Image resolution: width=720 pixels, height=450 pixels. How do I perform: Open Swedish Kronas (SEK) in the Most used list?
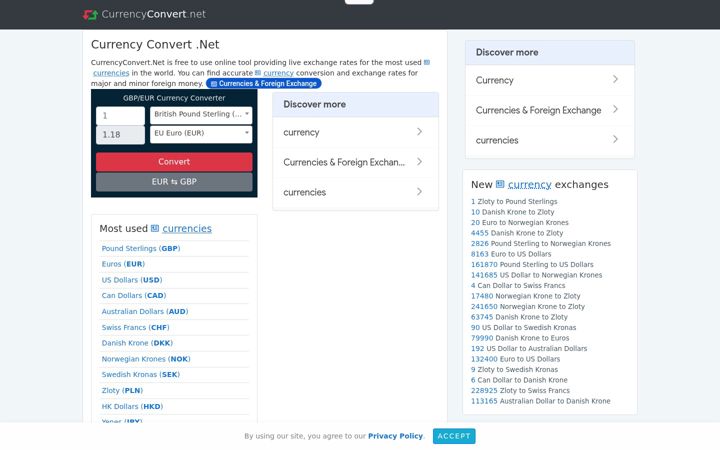[141, 375]
